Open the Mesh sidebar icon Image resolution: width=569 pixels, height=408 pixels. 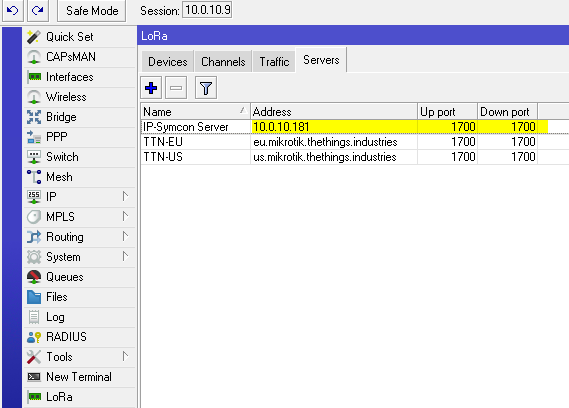[x=34, y=177]
